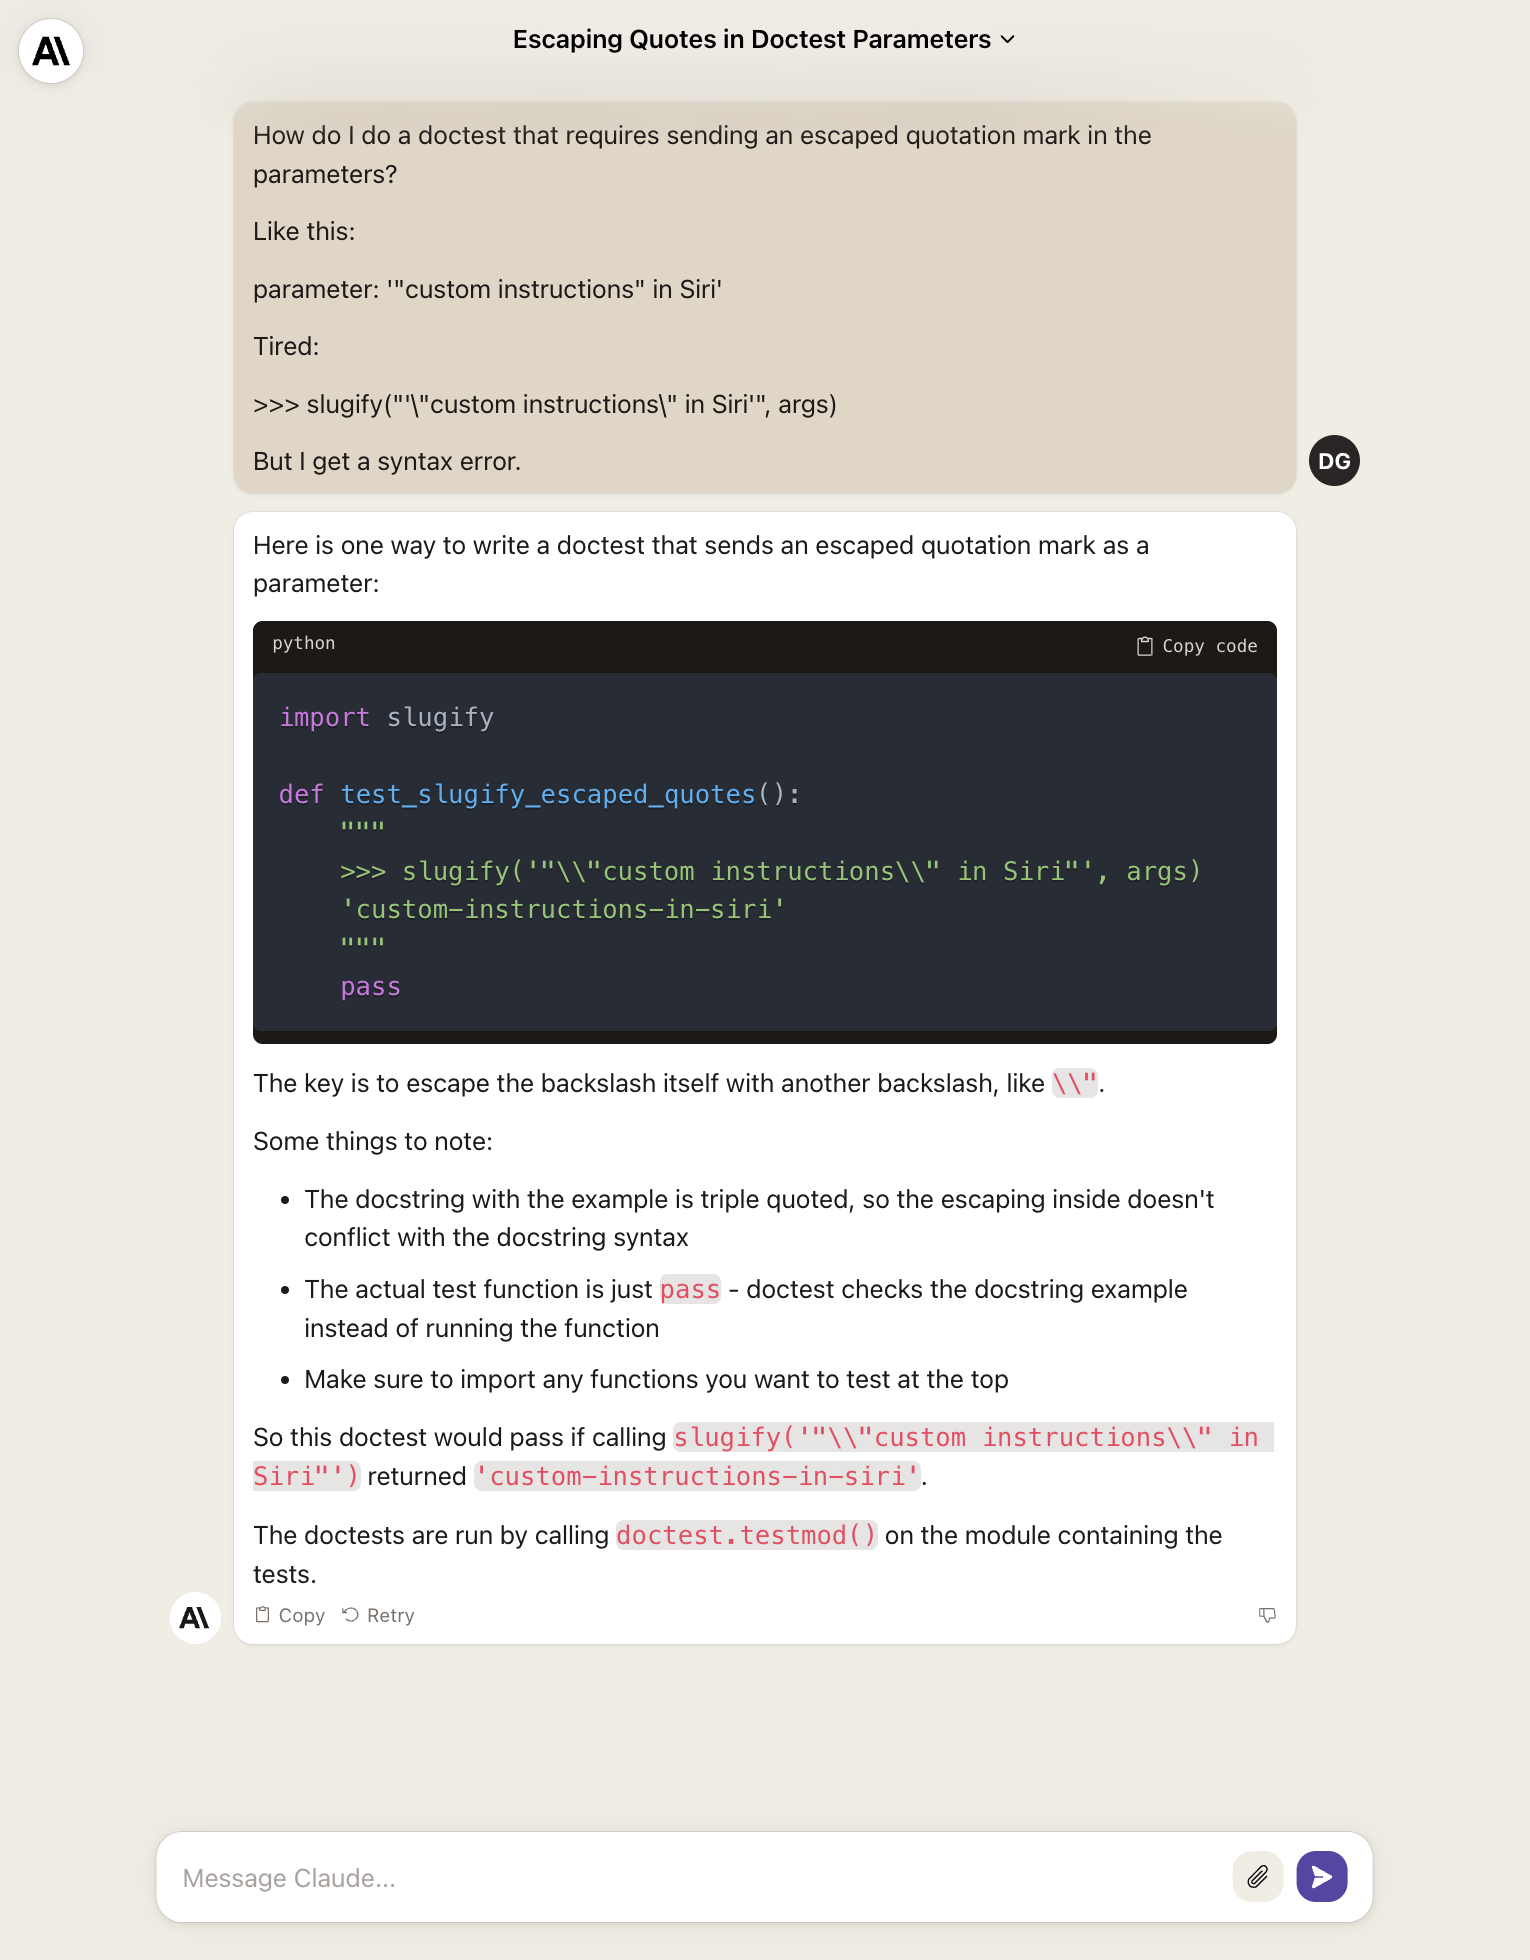Click the "python" language label on the code block
Screen dimensions: 1530x1960
tap(304, 644)
